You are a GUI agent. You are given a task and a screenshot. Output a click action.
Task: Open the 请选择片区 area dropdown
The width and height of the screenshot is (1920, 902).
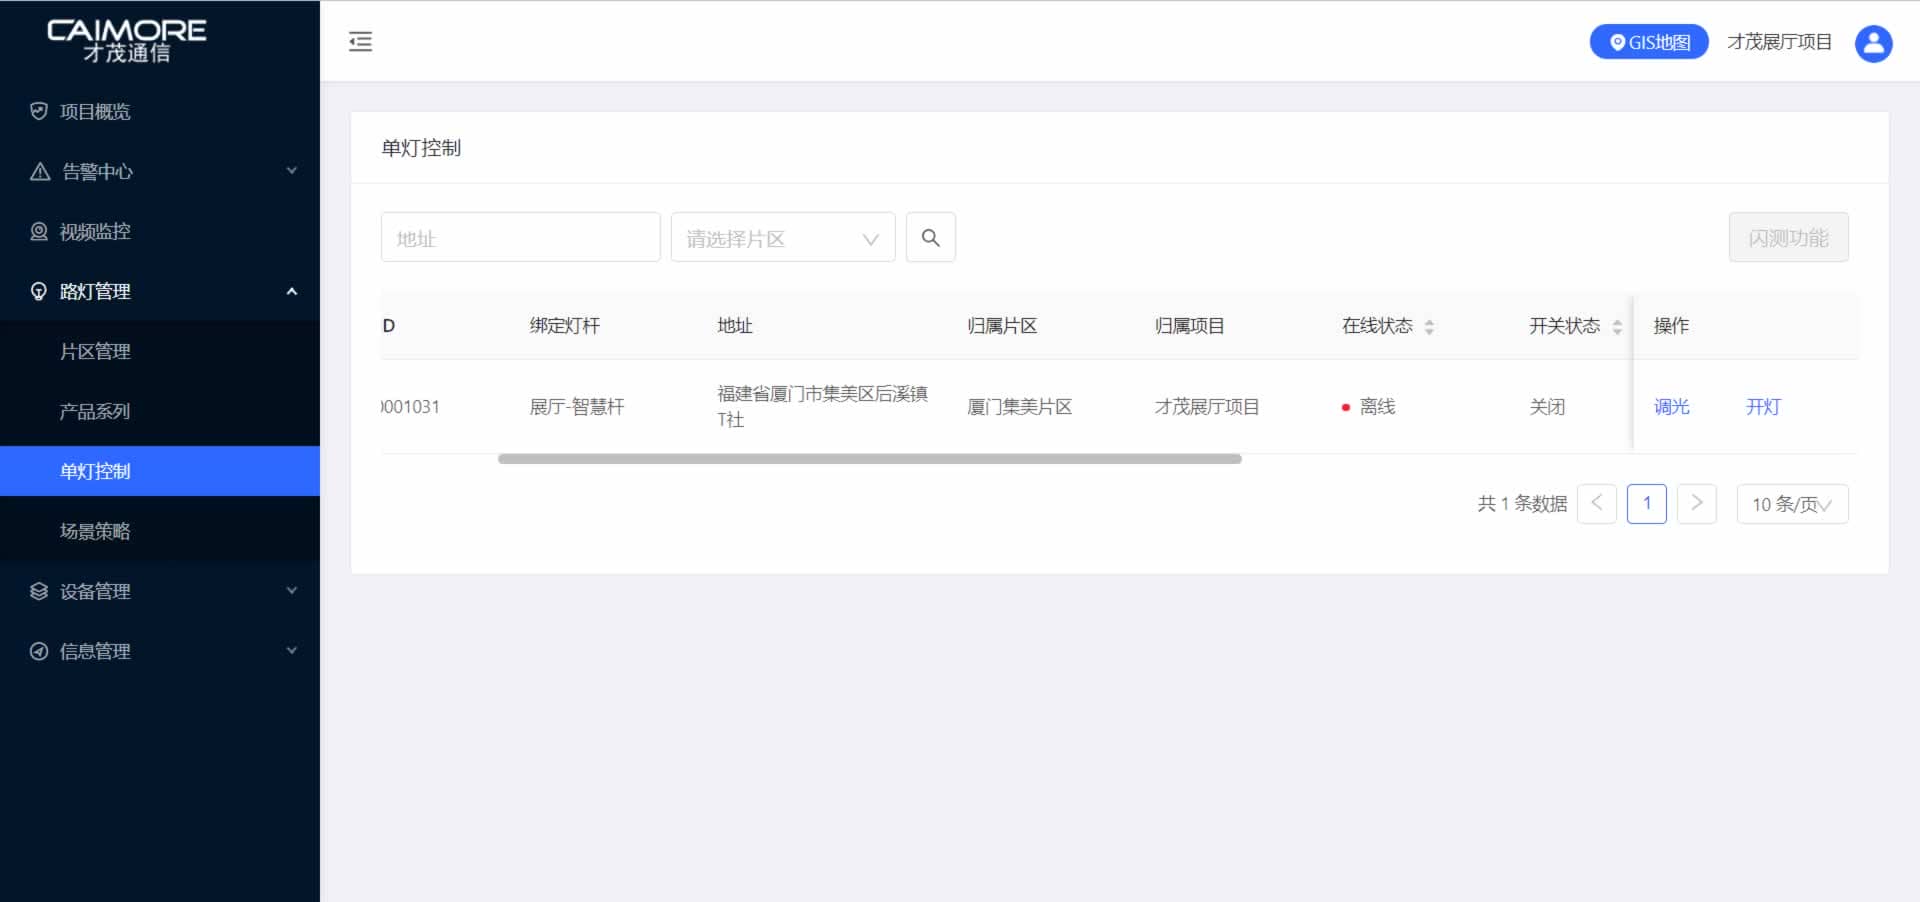(783, 237)
